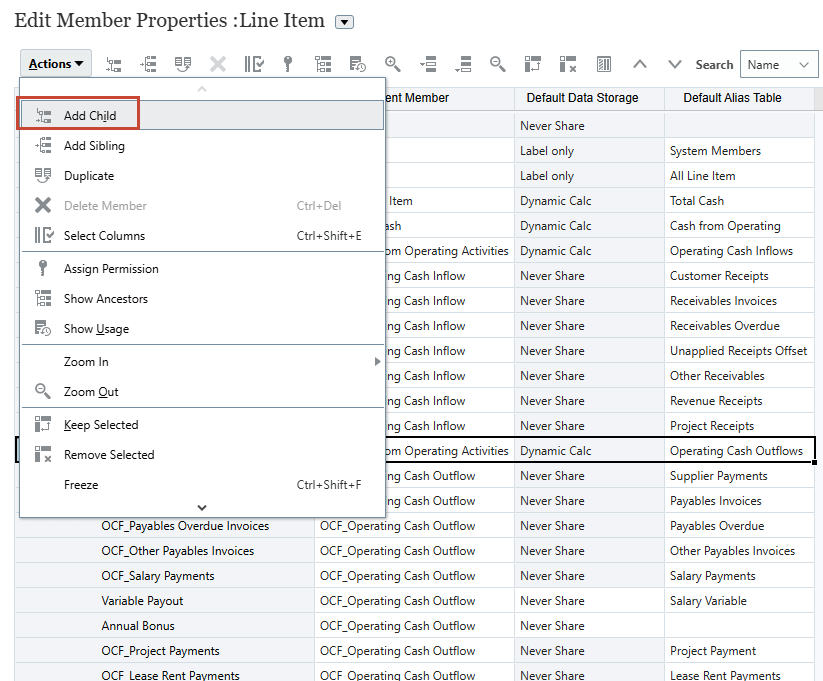Click the menu's upward scroll chevron
The image size is (823, 681).
pos(202,89)
